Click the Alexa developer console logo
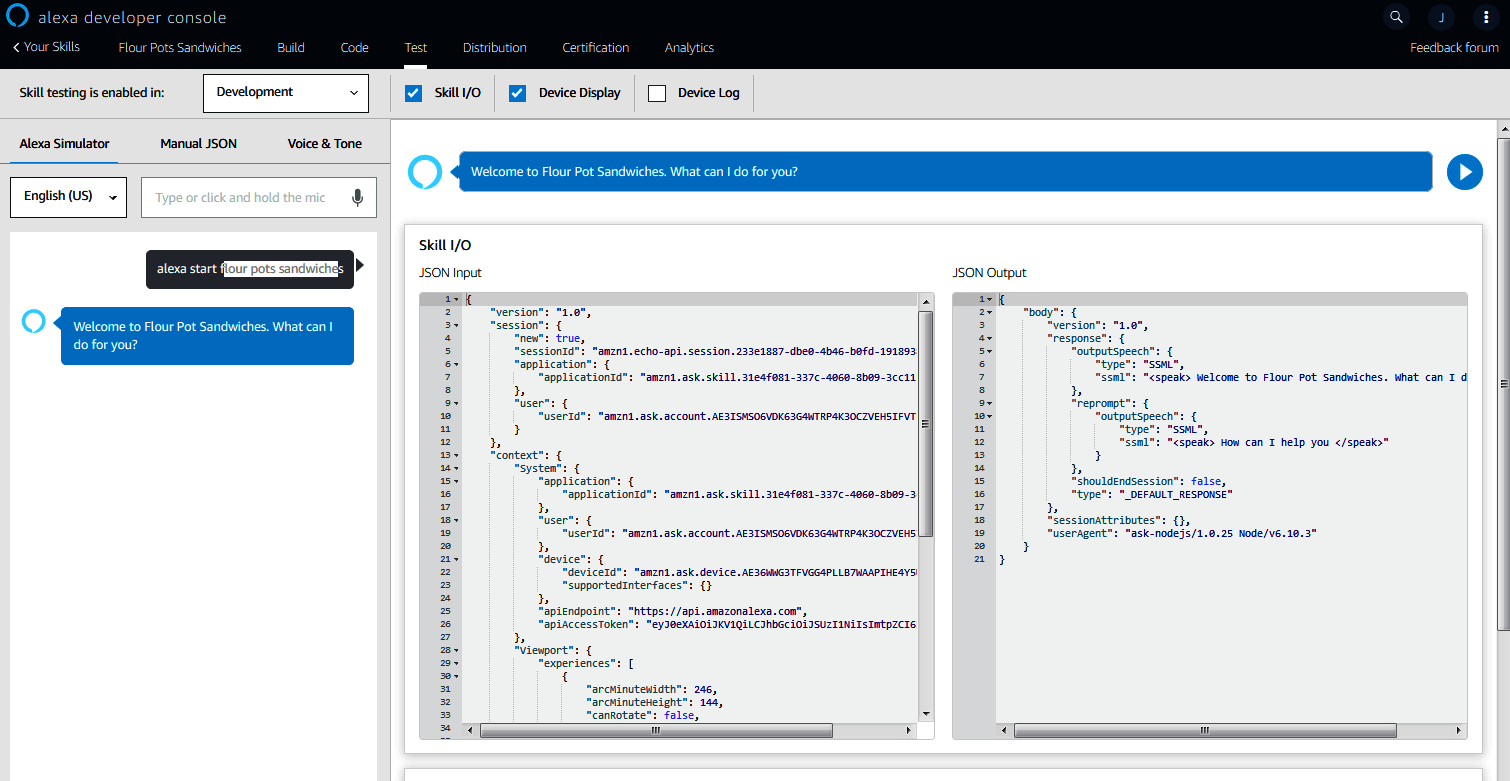 [16, 16]
